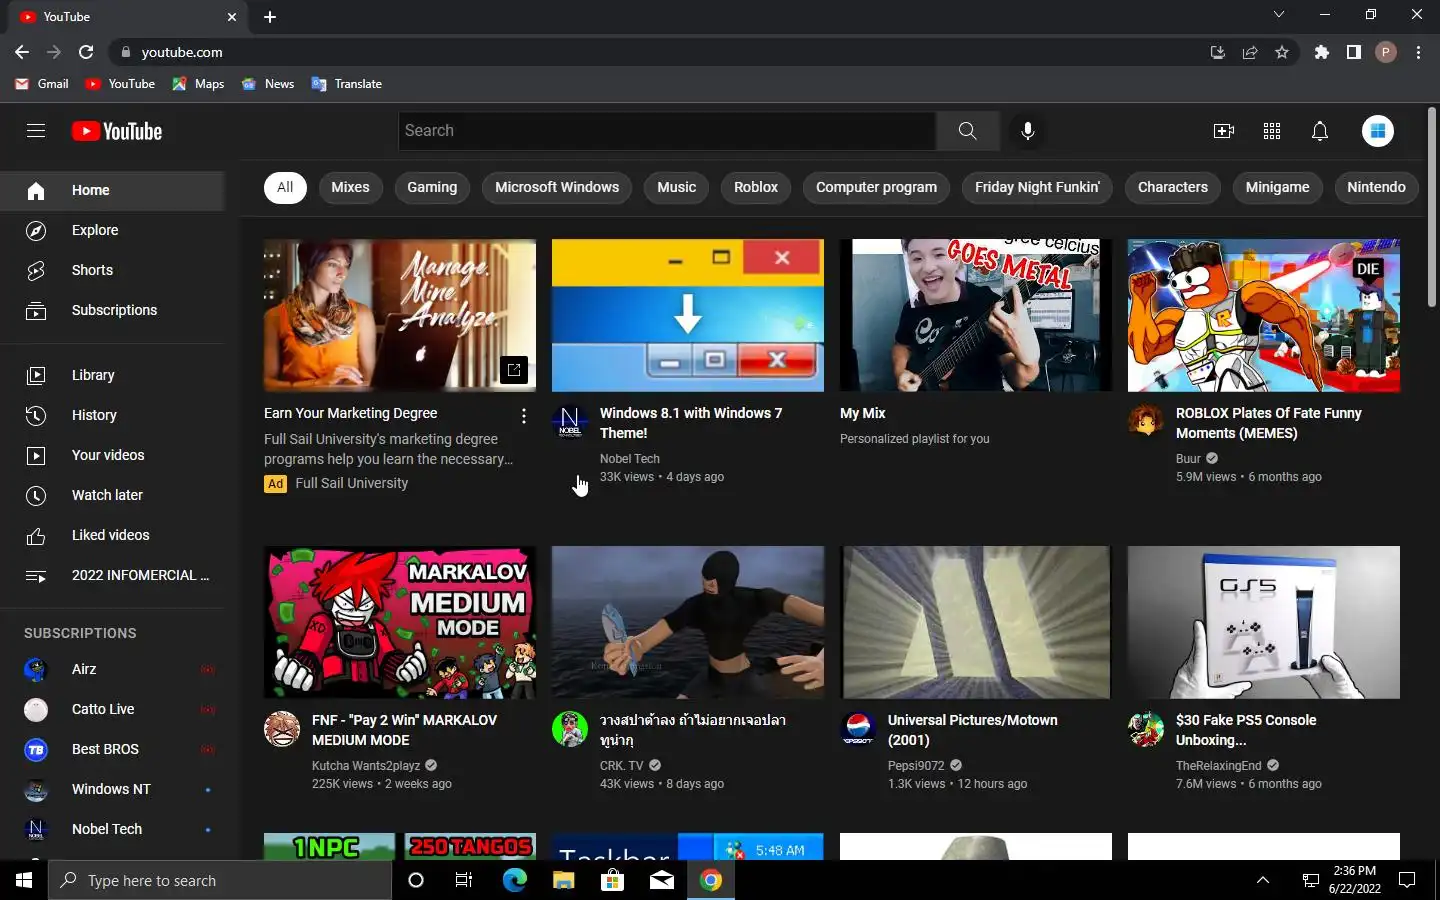The image size is (1440, 900).
Task: Start voice search with microphone icon
Action: 1027,131
